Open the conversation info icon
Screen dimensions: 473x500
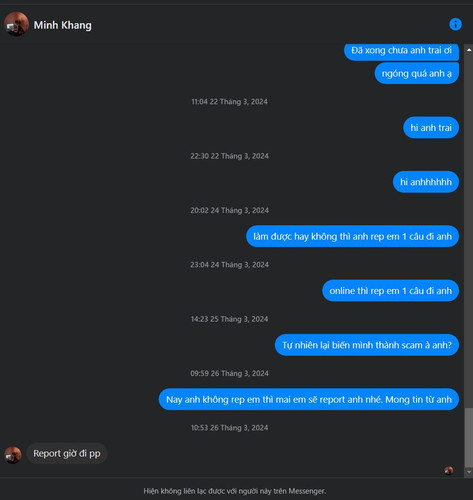(x=455, y=24)
